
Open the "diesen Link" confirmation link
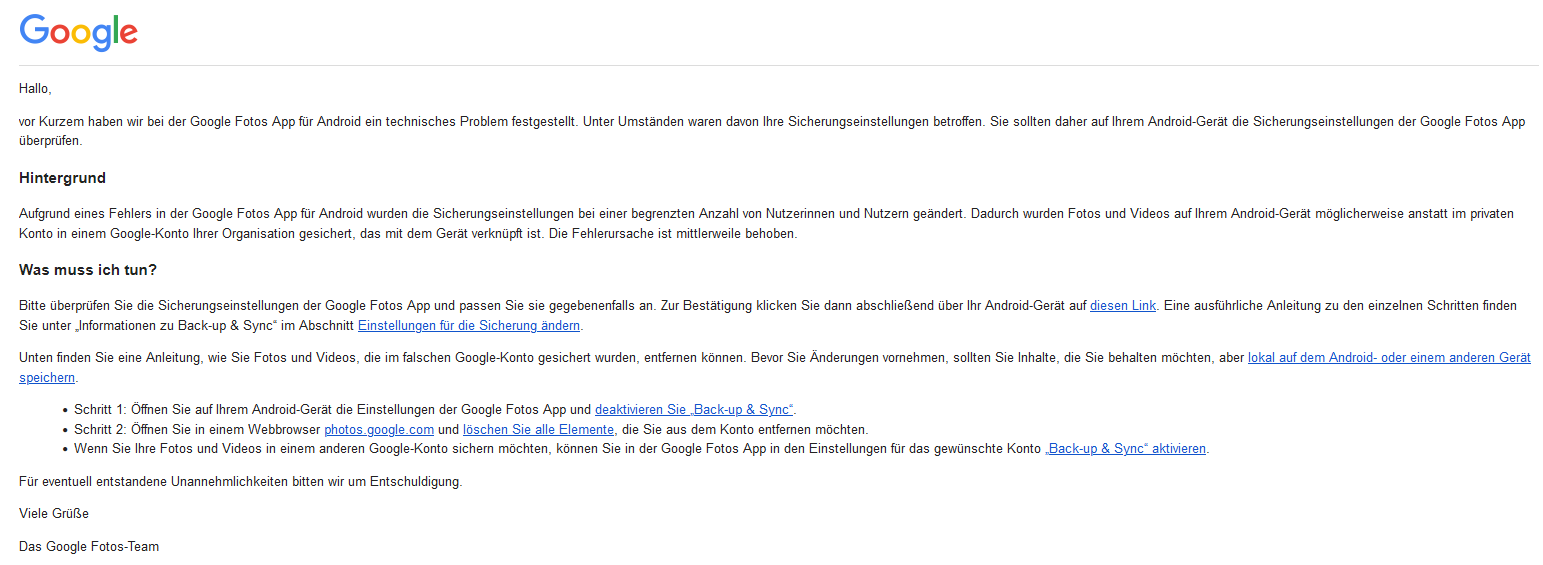(x=1123, y=305)
